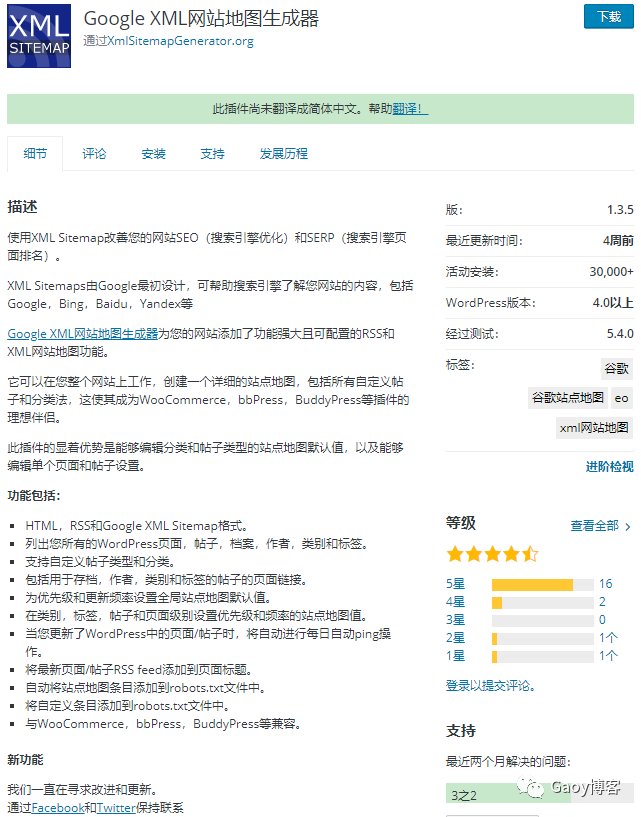Open the 1星 reviews link

(x=455, y=656)
